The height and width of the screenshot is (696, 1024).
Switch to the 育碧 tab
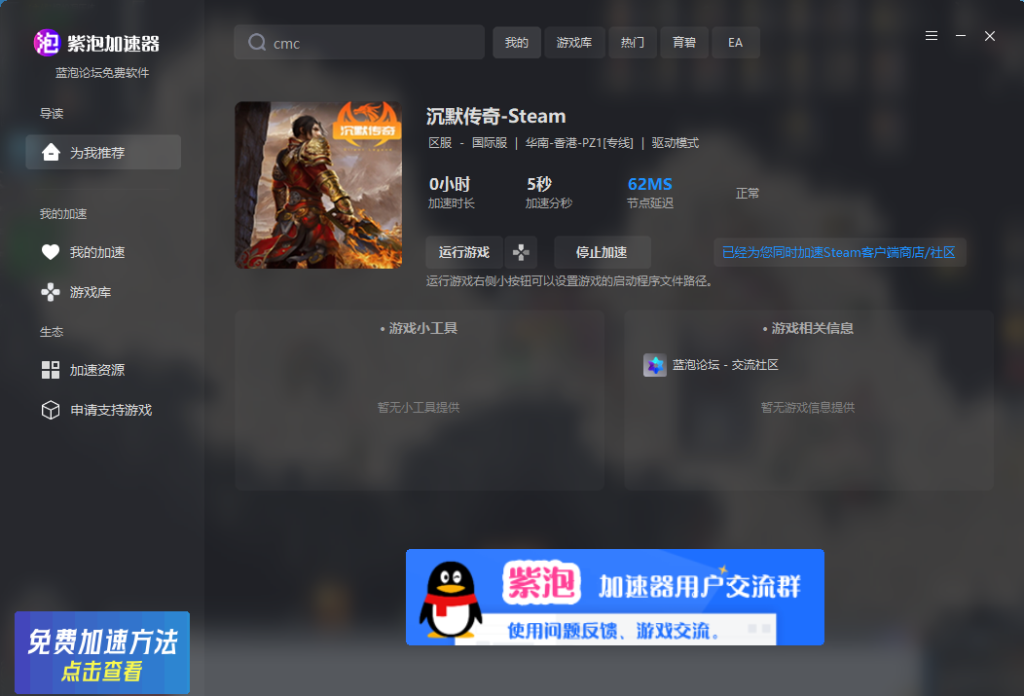684,42
